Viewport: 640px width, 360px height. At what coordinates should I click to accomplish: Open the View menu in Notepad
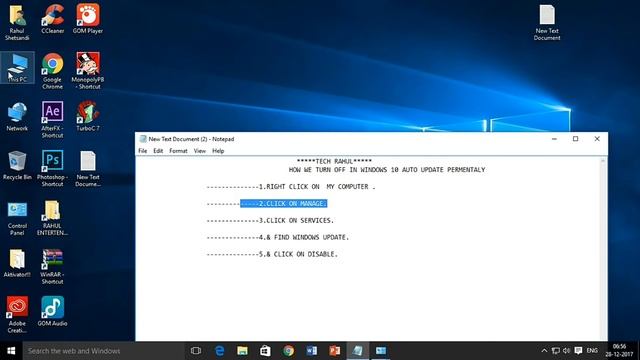click(x=200, y=151)
